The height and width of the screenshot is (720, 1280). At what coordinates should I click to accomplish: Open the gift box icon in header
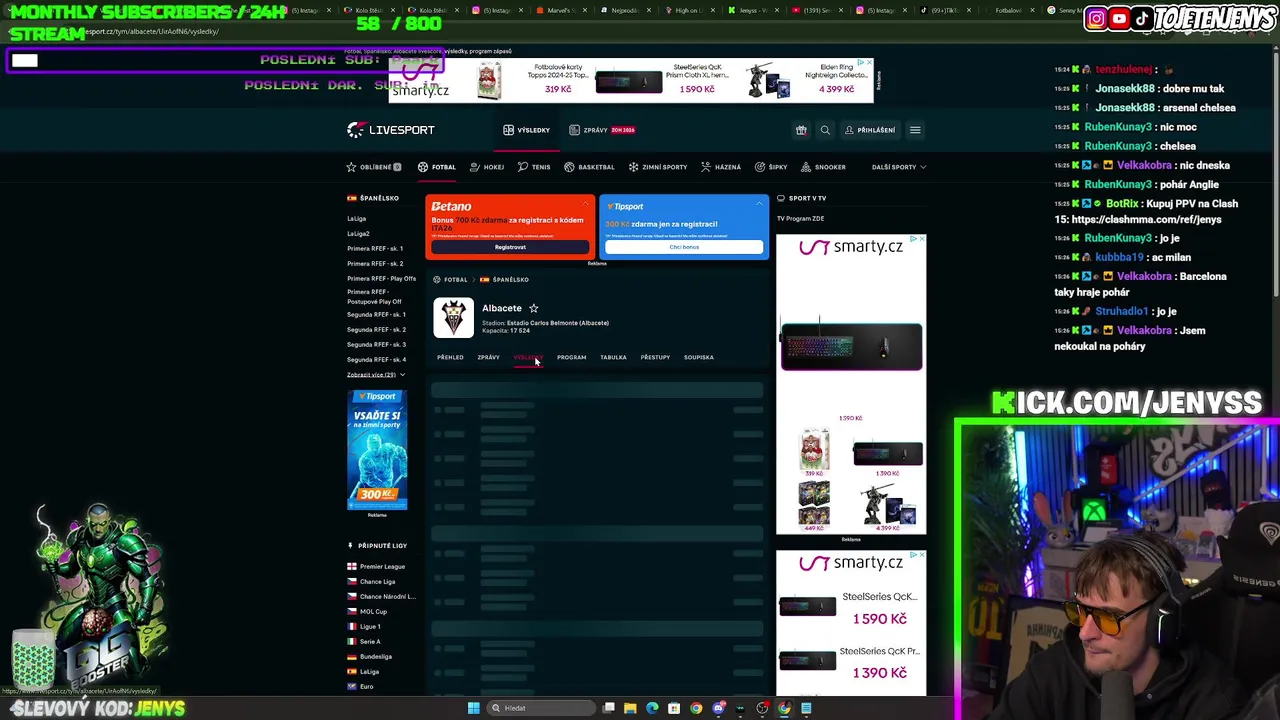tap(801, 130)
